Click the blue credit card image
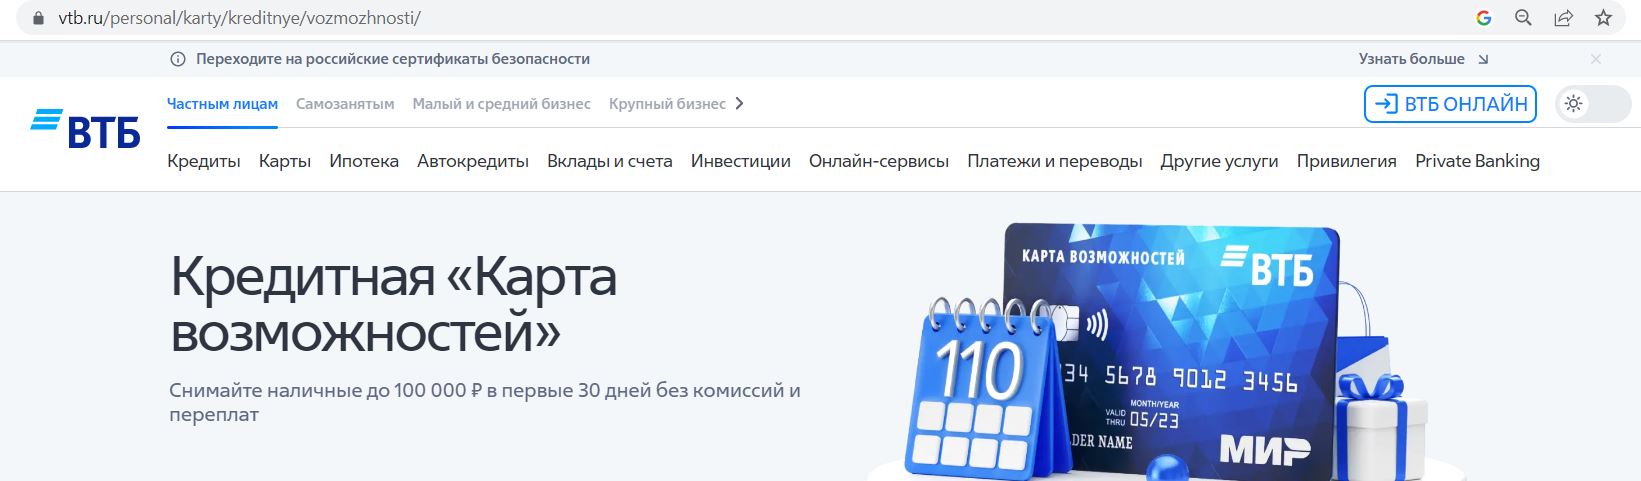Viewport: 1641px width, 481px height. [1170, 350]
